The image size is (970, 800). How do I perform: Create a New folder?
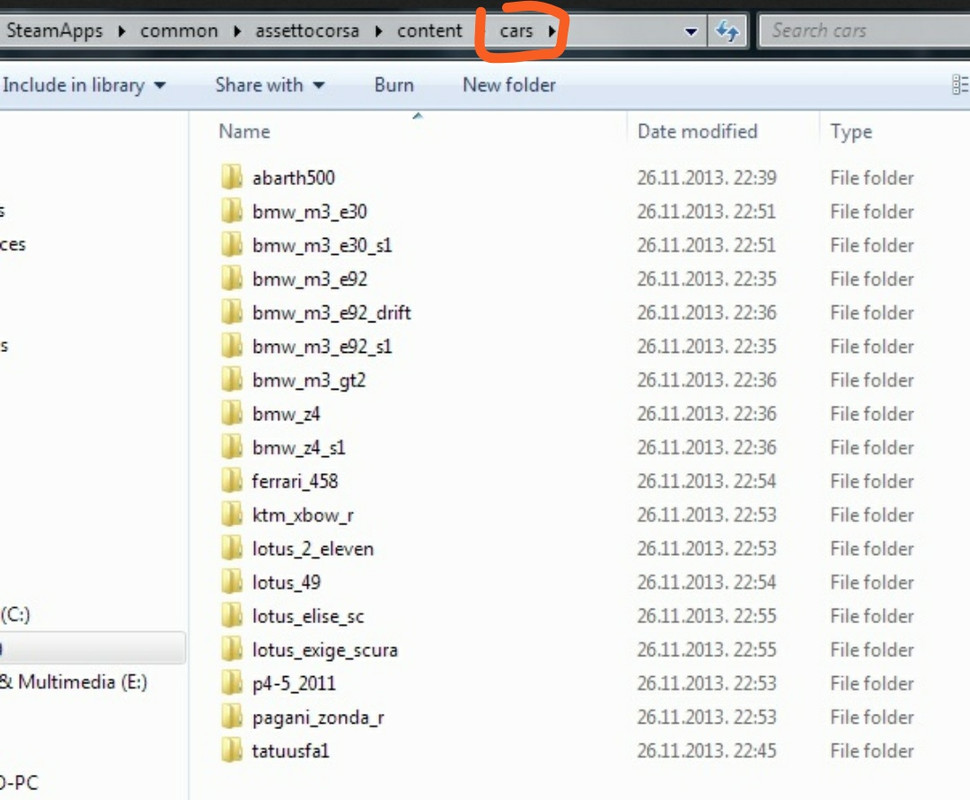click(x=509, y=85)
